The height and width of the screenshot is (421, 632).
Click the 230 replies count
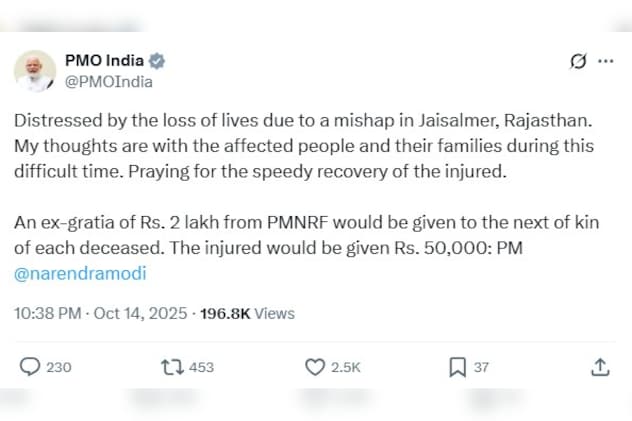tap(59, 367)
